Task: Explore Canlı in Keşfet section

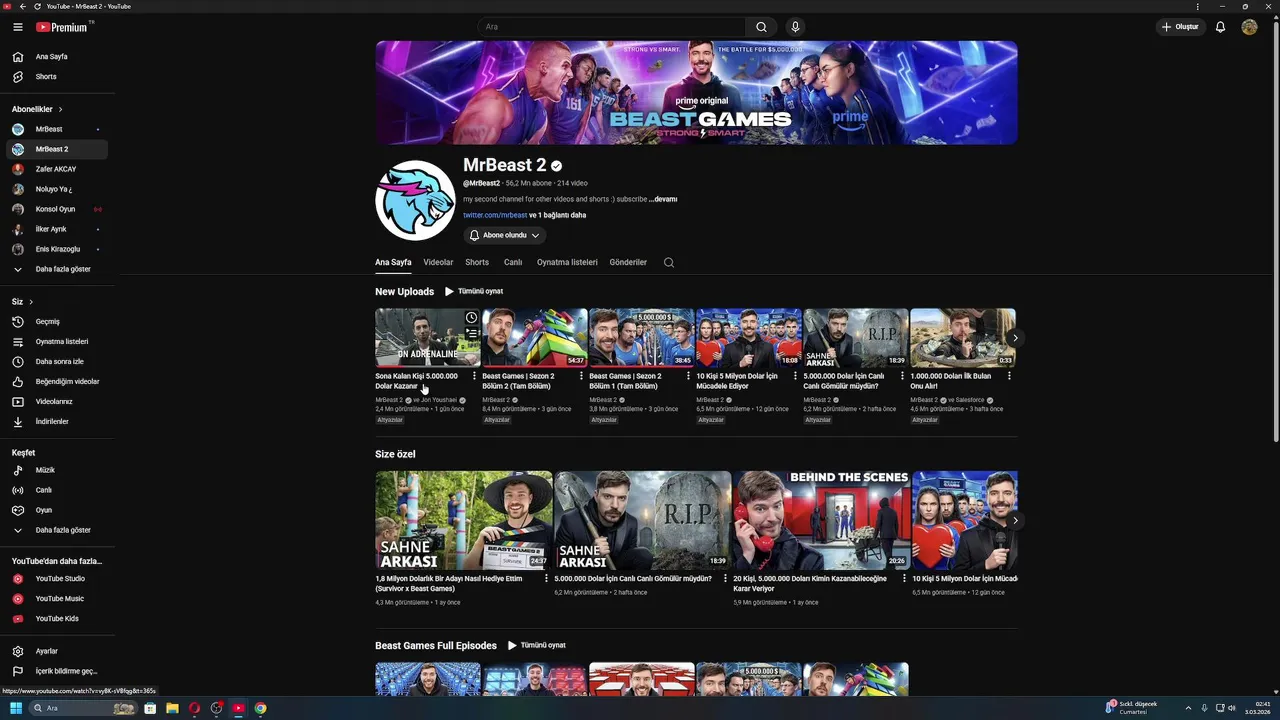Action: [x=57, y=490]
